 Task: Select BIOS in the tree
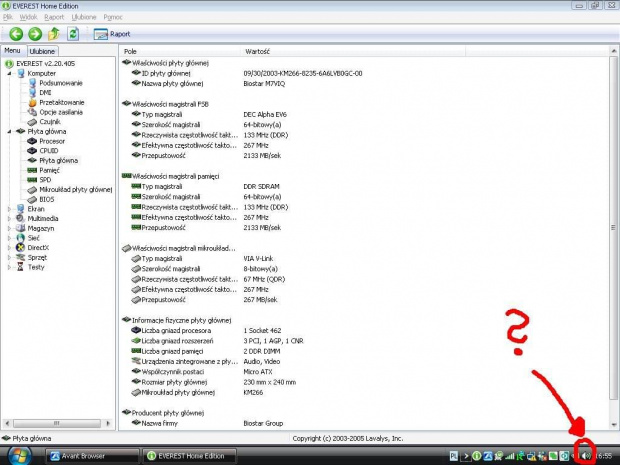click(x=47, y=199)
